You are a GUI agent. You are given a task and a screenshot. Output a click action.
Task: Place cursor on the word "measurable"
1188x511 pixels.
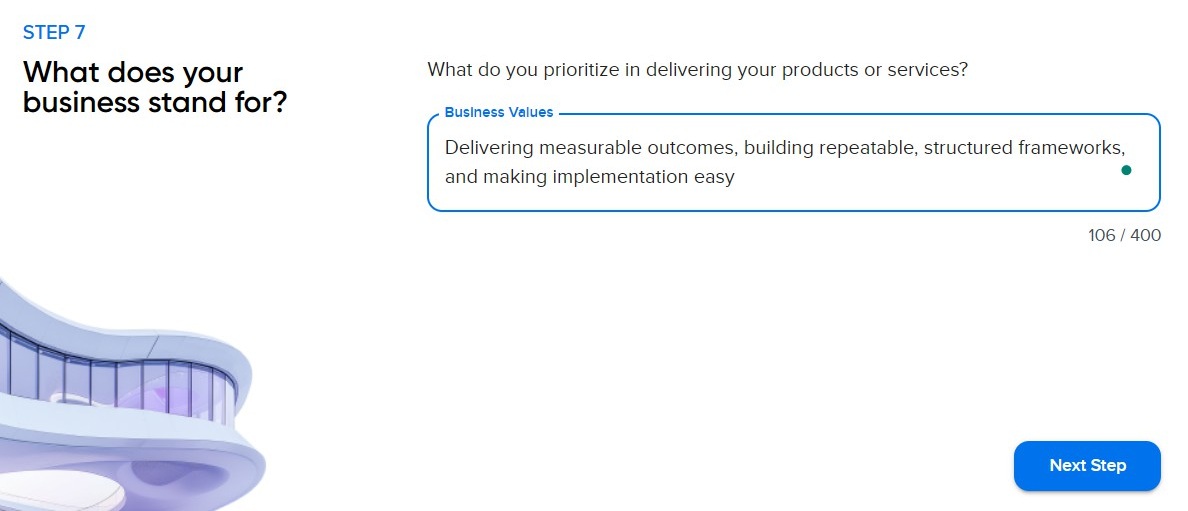585,148
